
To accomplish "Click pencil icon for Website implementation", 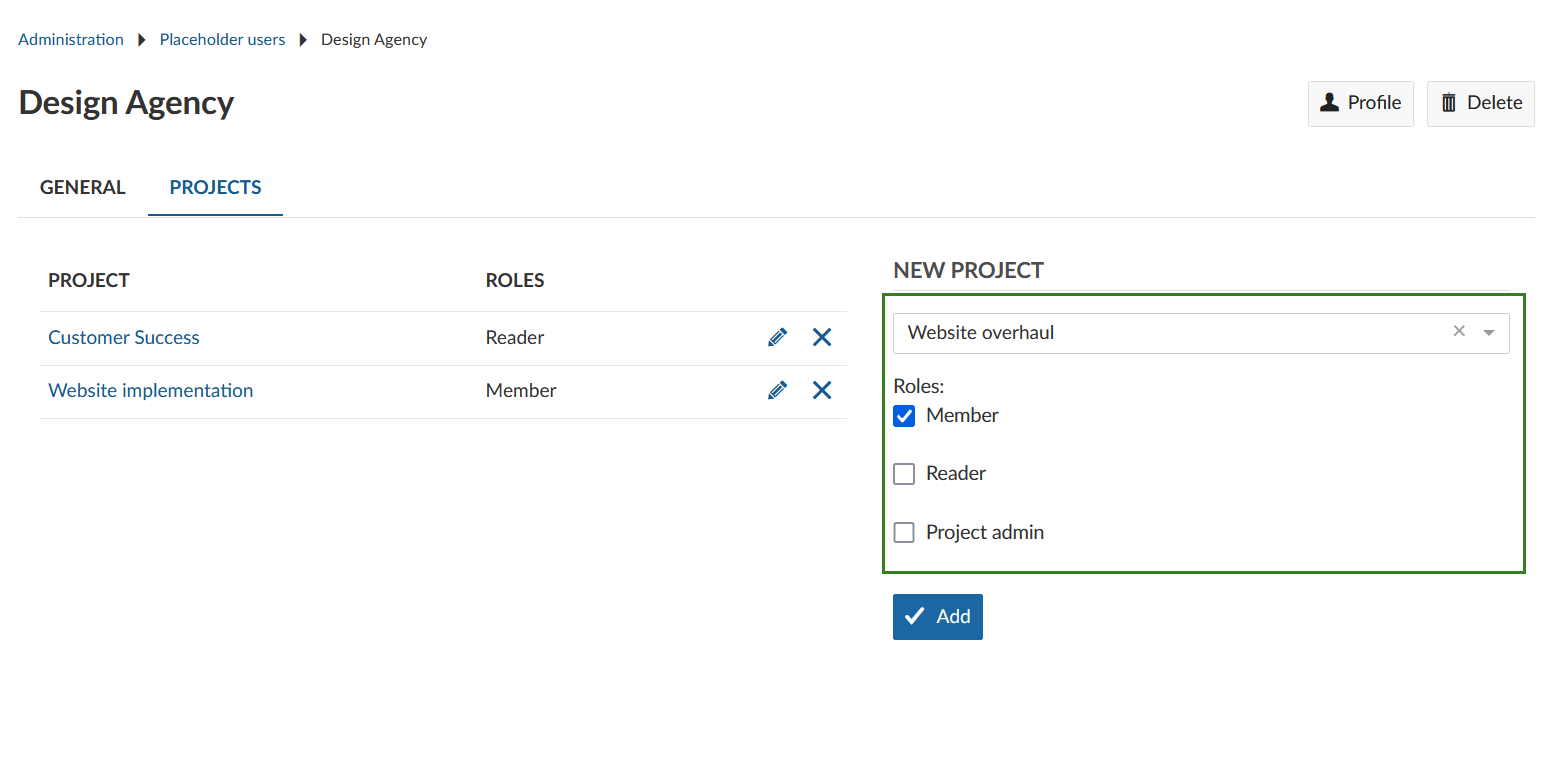I will (777, 390).
